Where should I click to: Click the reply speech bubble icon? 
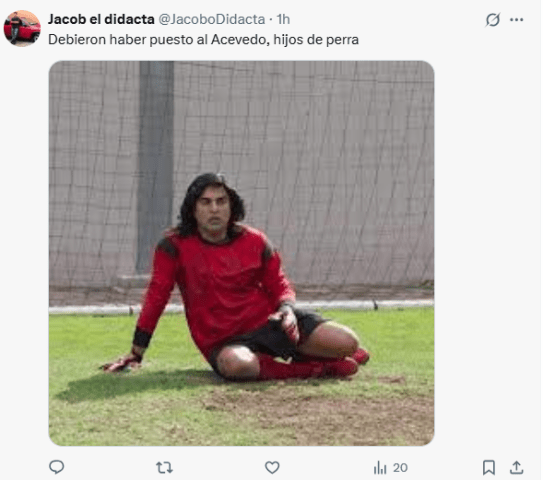tap(56, 467)
